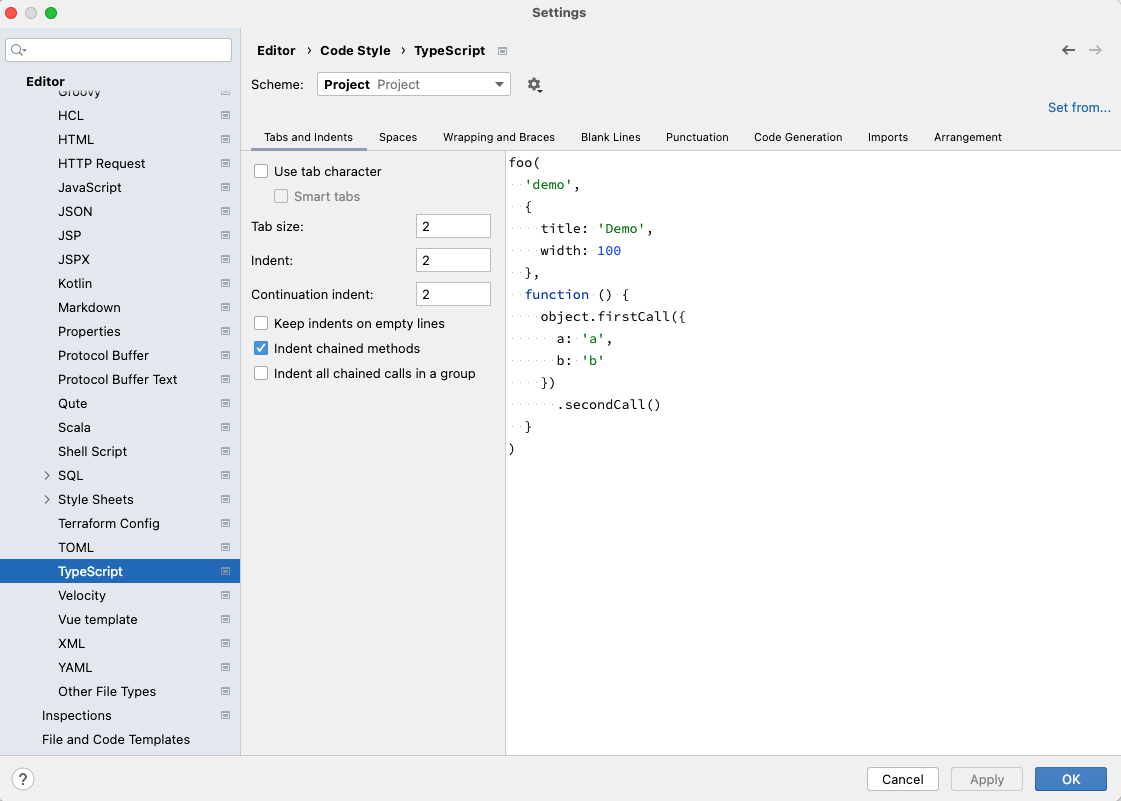Click the project icon on Markdown row
The width and height of the screenshot is (1121, 801).
click(x=225, y=308)
